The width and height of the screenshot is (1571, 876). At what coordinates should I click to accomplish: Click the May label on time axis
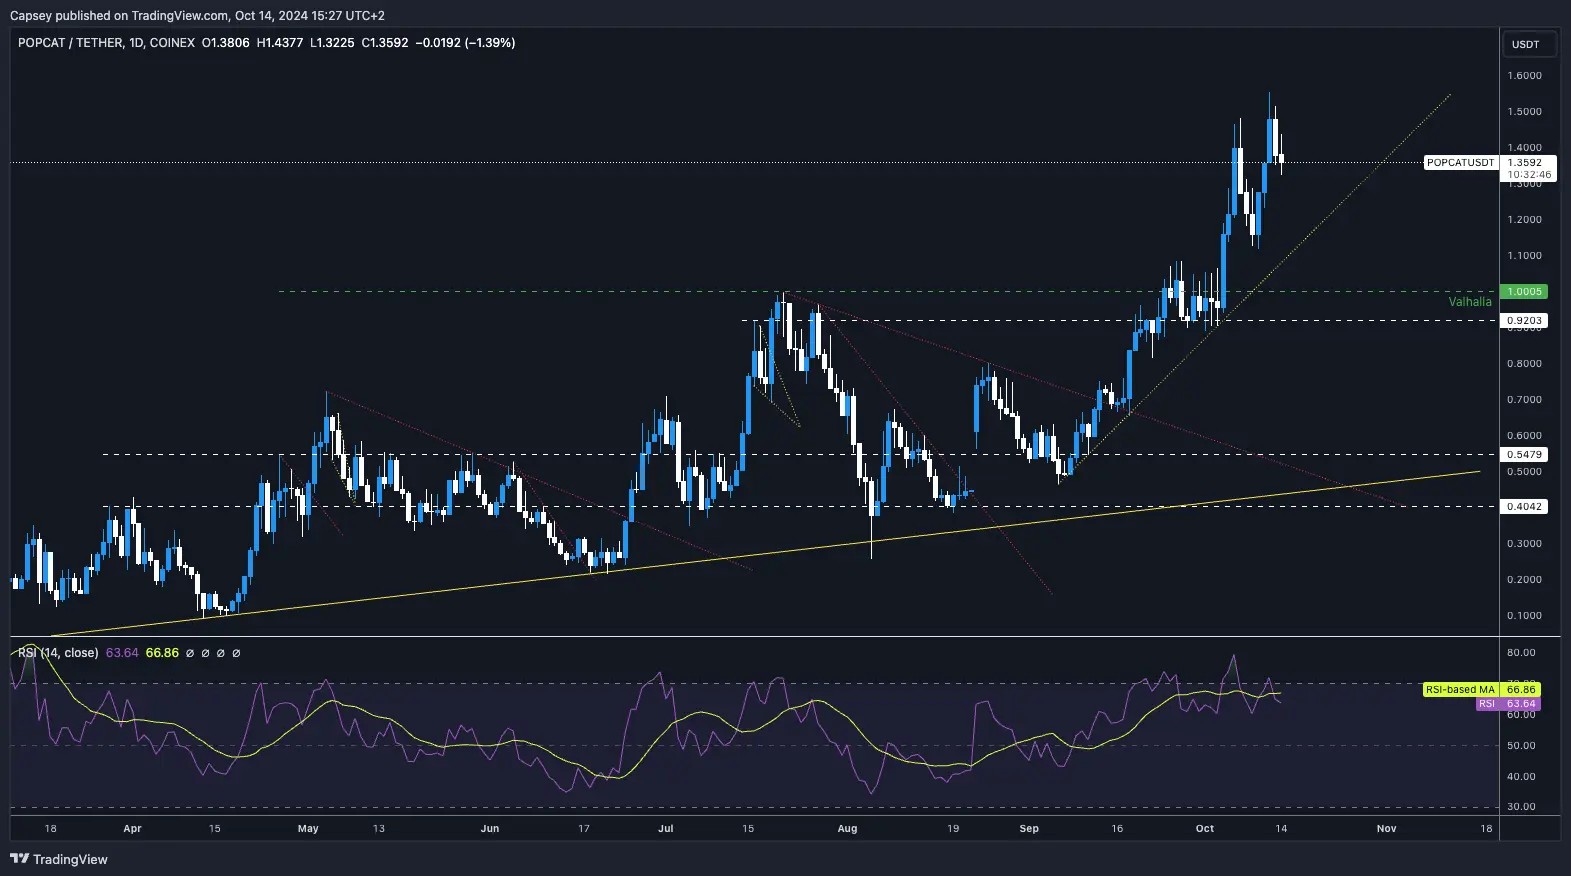click(x=308, y=829)
